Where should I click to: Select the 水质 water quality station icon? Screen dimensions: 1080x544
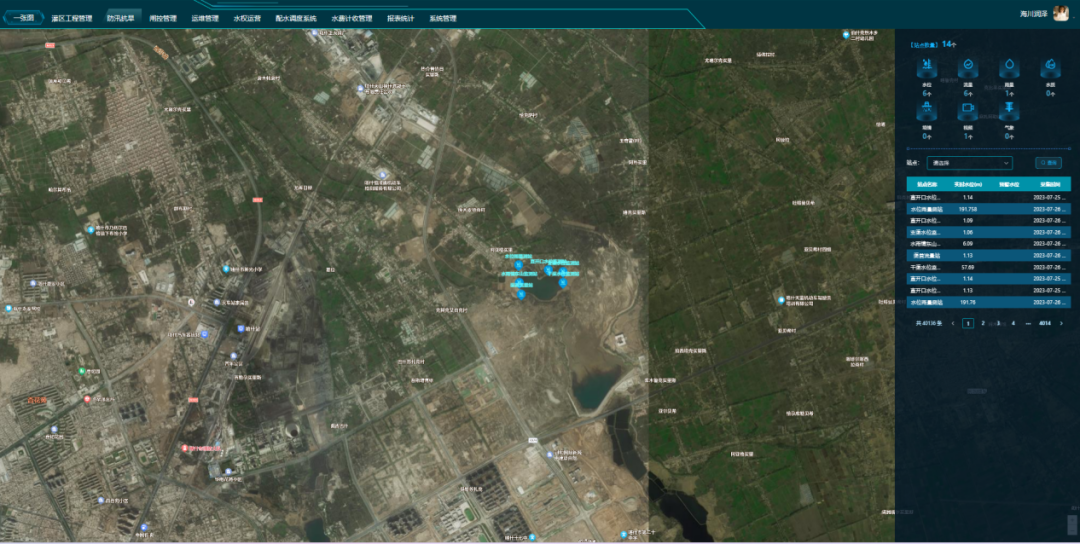pyautogui.click(x=1050, y=68)
